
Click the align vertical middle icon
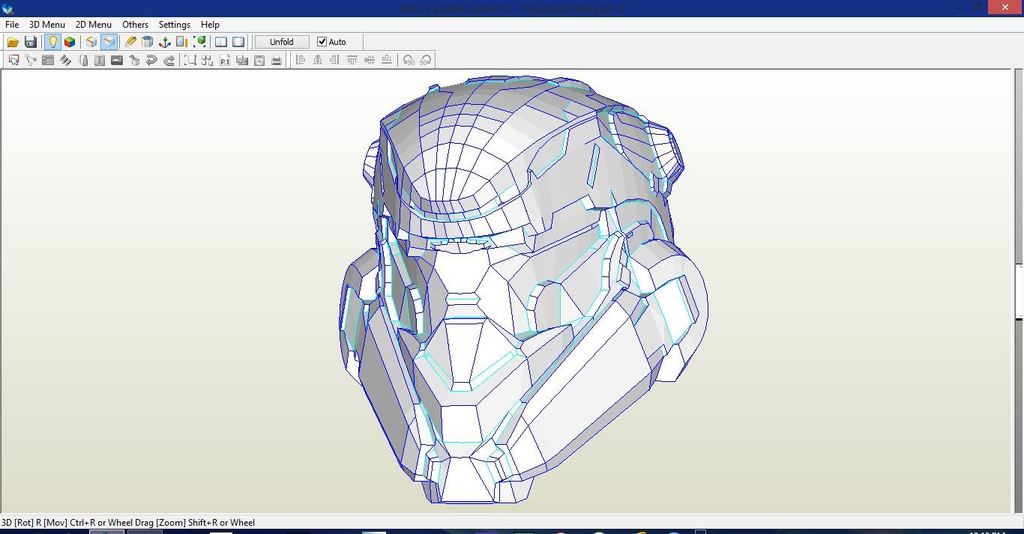[369, 60]
